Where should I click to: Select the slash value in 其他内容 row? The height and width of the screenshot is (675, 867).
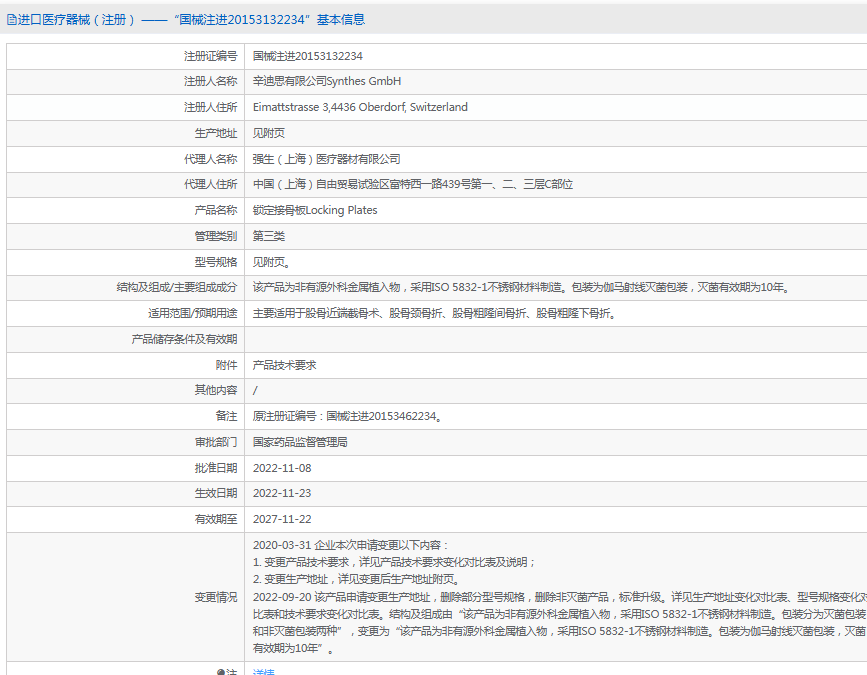(255, 390)
